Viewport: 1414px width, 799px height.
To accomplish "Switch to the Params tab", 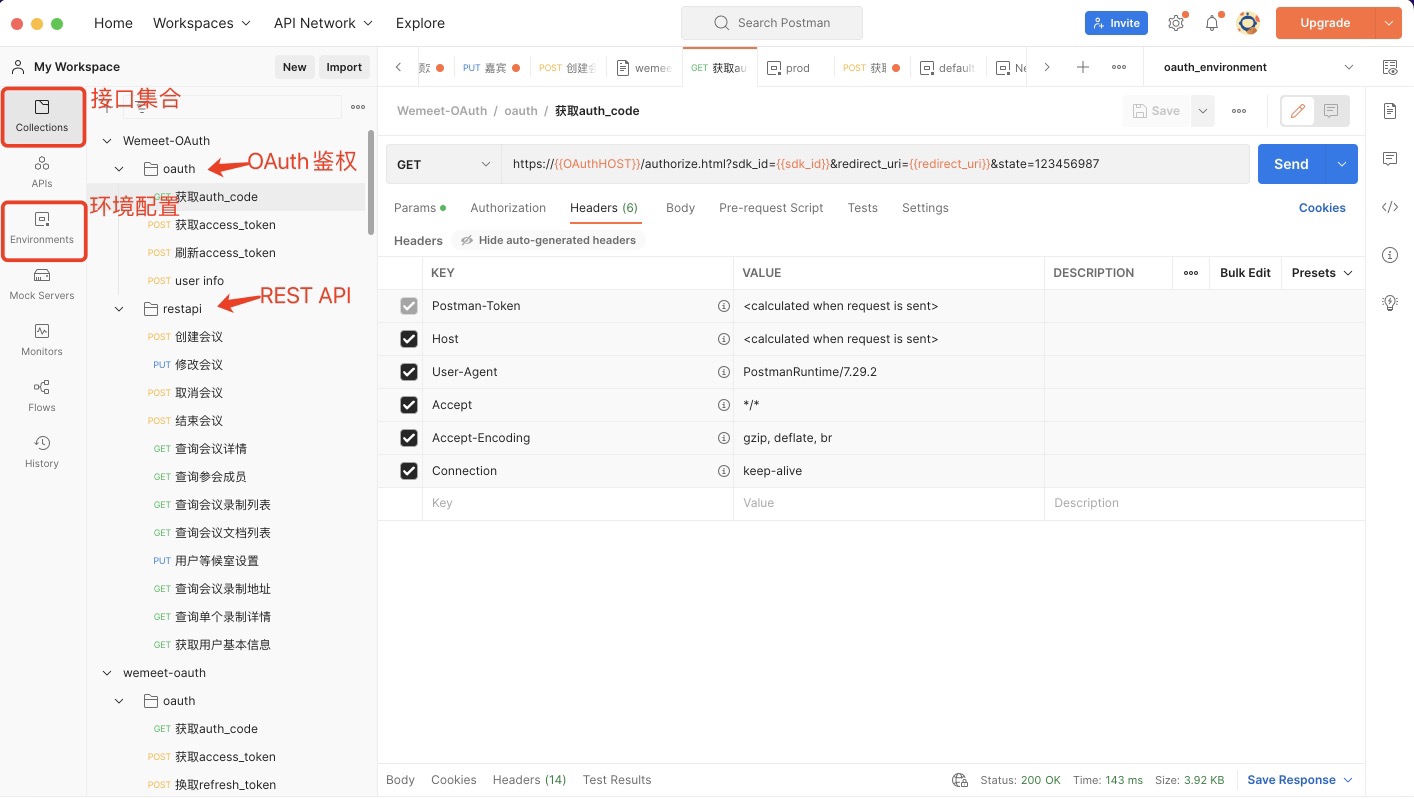I will click(x=420, y=208).
